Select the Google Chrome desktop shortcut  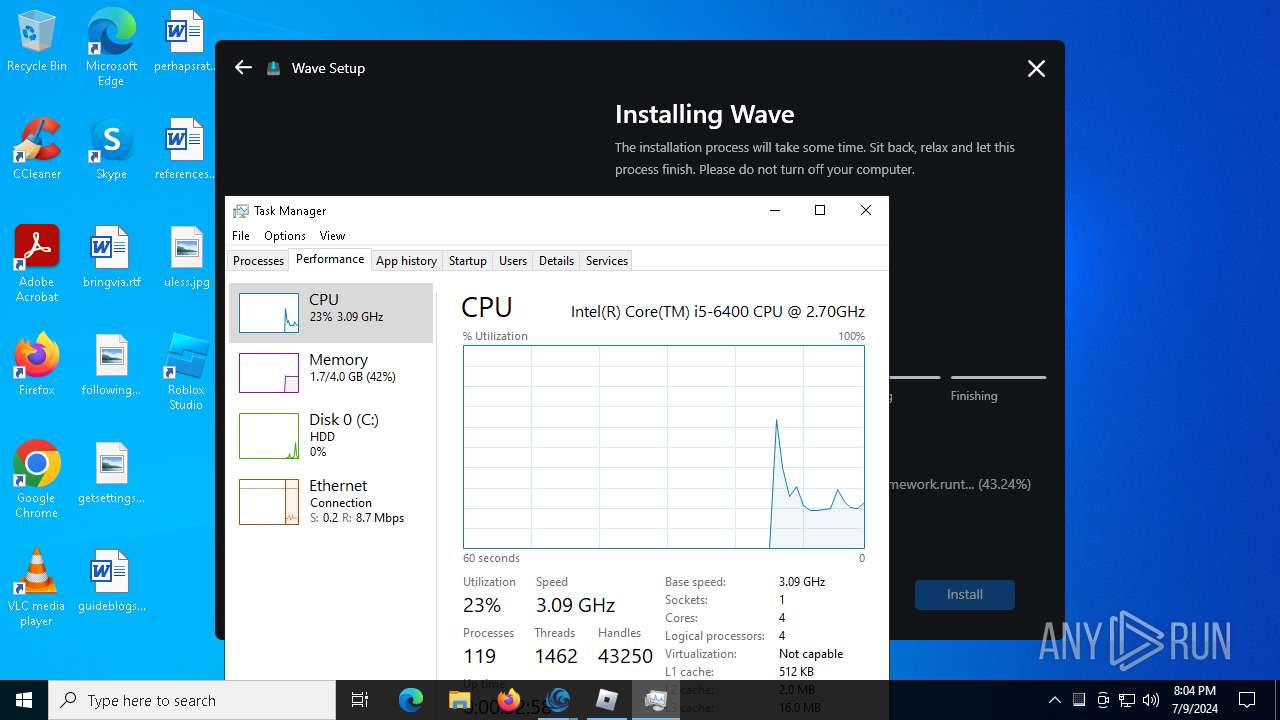point(37,480)
